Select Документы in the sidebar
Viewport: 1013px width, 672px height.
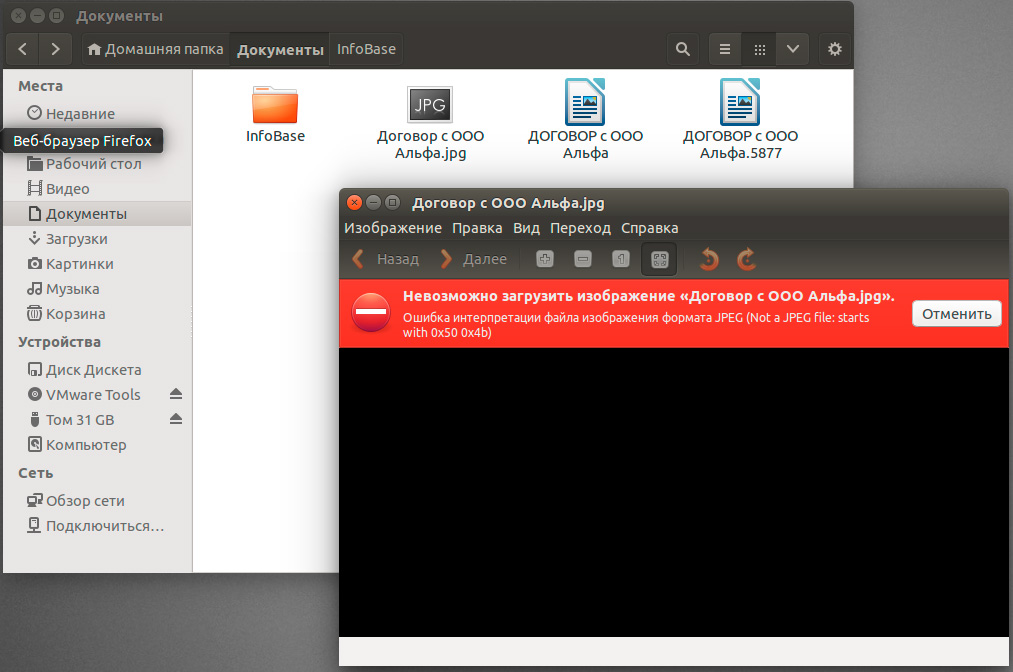pos(97,214)
